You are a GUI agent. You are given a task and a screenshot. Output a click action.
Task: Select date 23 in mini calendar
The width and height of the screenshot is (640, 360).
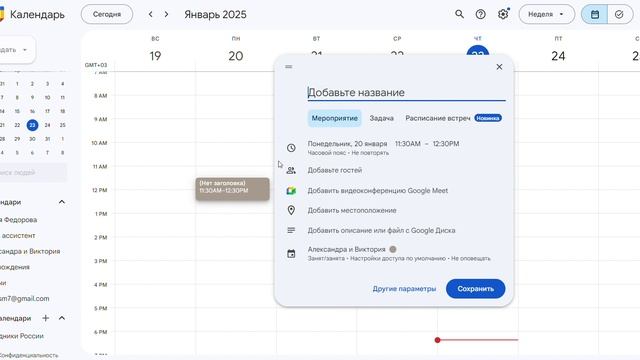tap(32, 125)
